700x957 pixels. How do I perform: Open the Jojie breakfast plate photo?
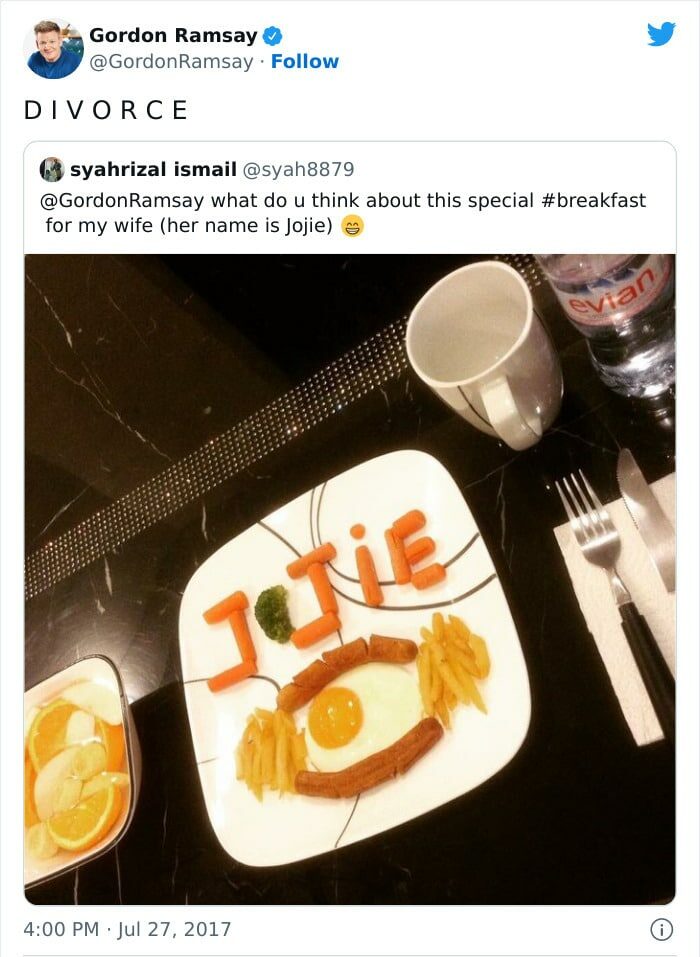[x=350, y=579]
